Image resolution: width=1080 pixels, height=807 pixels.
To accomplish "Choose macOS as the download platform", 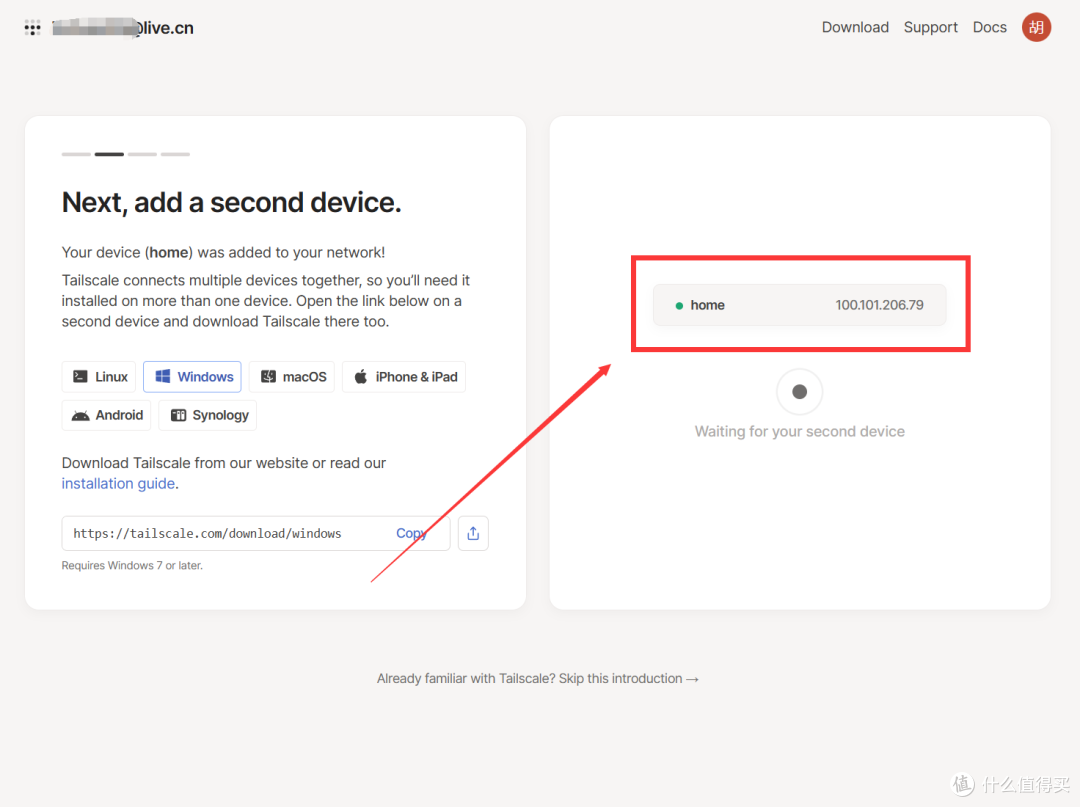I will tap(292, 377).
